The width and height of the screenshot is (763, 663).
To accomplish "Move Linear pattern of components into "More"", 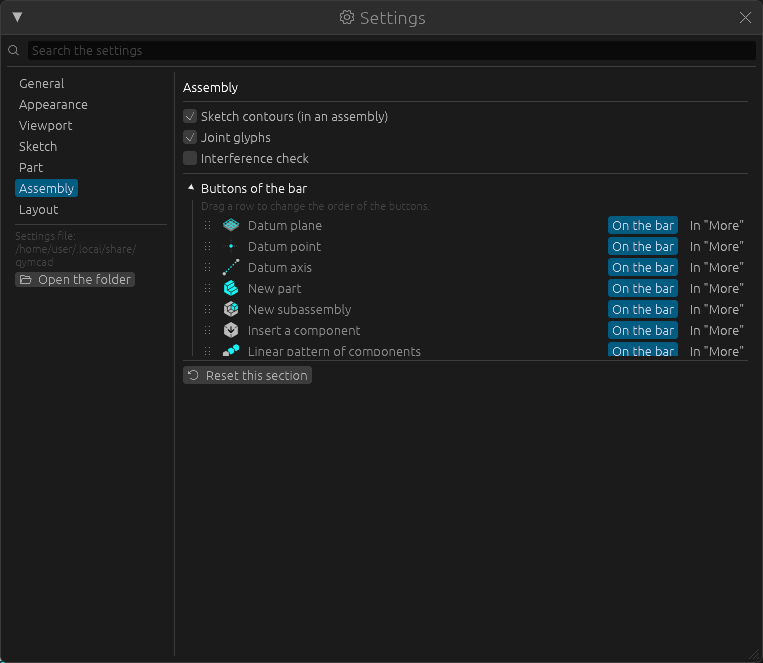I will click(716, 350).
